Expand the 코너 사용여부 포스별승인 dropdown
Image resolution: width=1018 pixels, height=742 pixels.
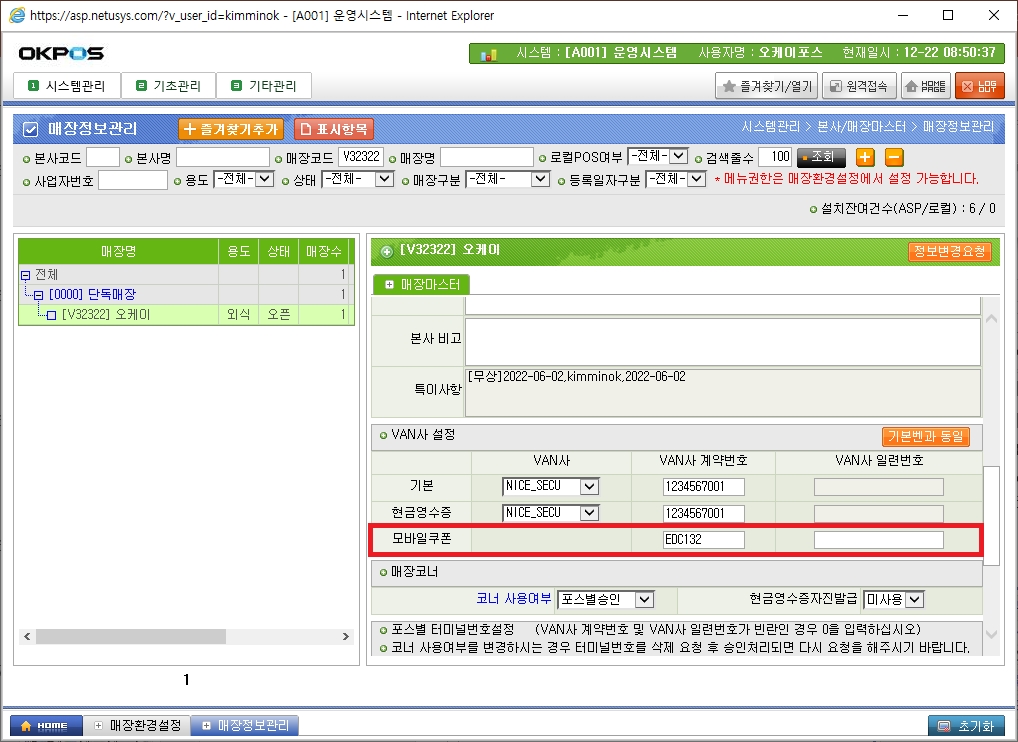click(644, 599)
